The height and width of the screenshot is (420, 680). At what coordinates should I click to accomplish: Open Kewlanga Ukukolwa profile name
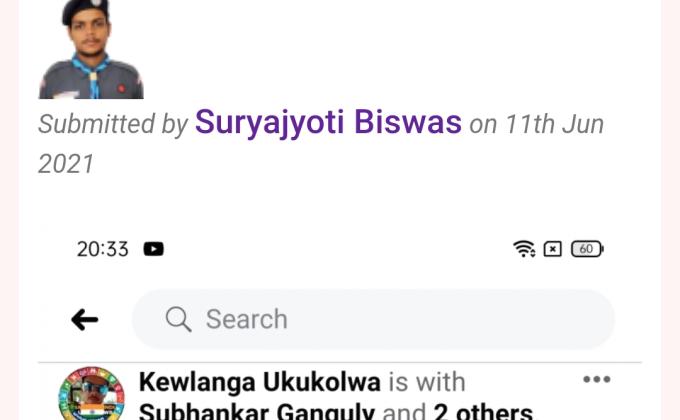[x=260, y=382]
